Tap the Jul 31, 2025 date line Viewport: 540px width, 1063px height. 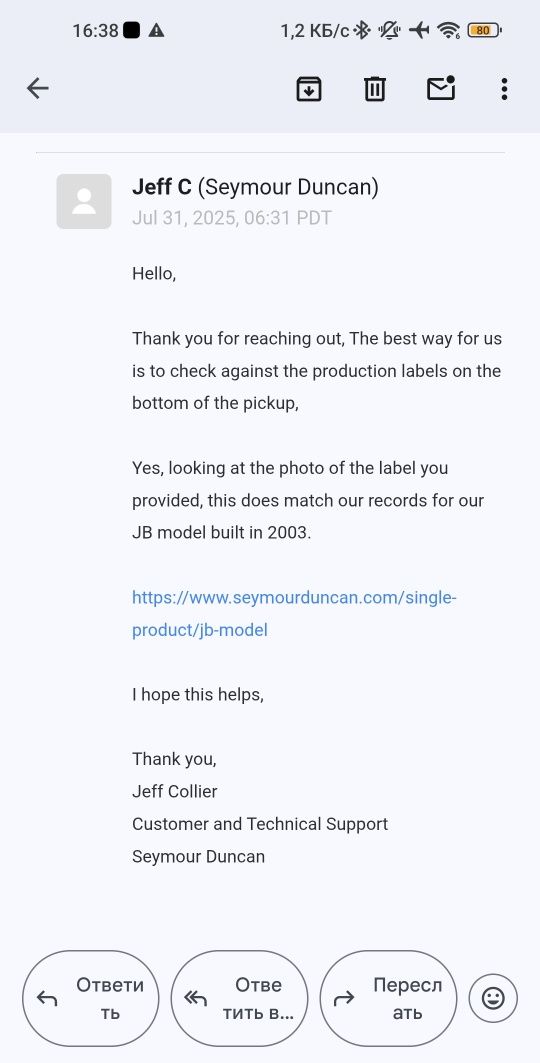coord(232,218)
